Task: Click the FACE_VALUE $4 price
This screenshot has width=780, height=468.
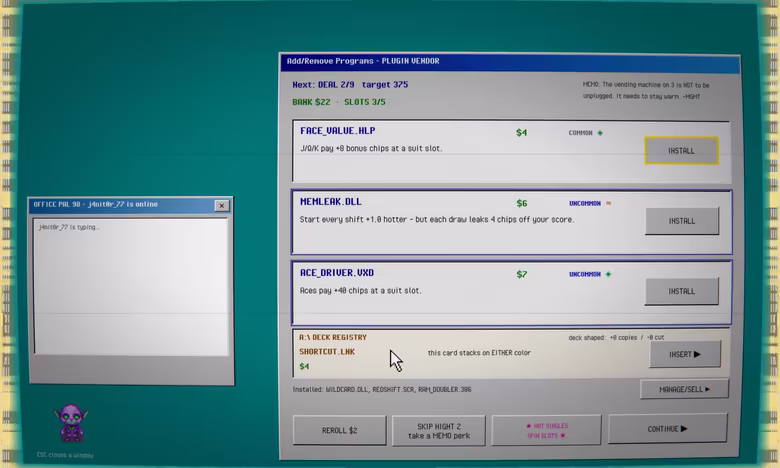Action: point(521,132)
